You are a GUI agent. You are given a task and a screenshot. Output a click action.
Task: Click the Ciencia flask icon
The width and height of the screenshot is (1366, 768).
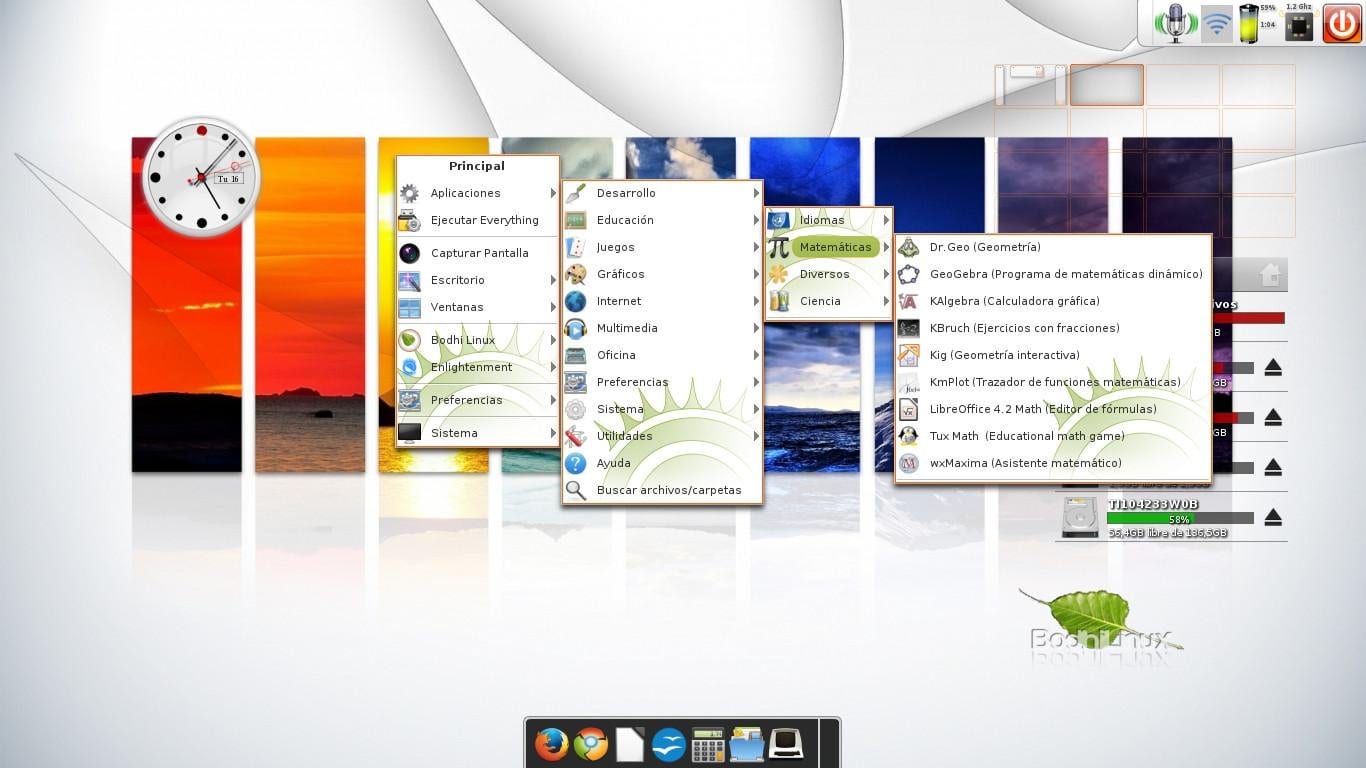pos(778,301)
